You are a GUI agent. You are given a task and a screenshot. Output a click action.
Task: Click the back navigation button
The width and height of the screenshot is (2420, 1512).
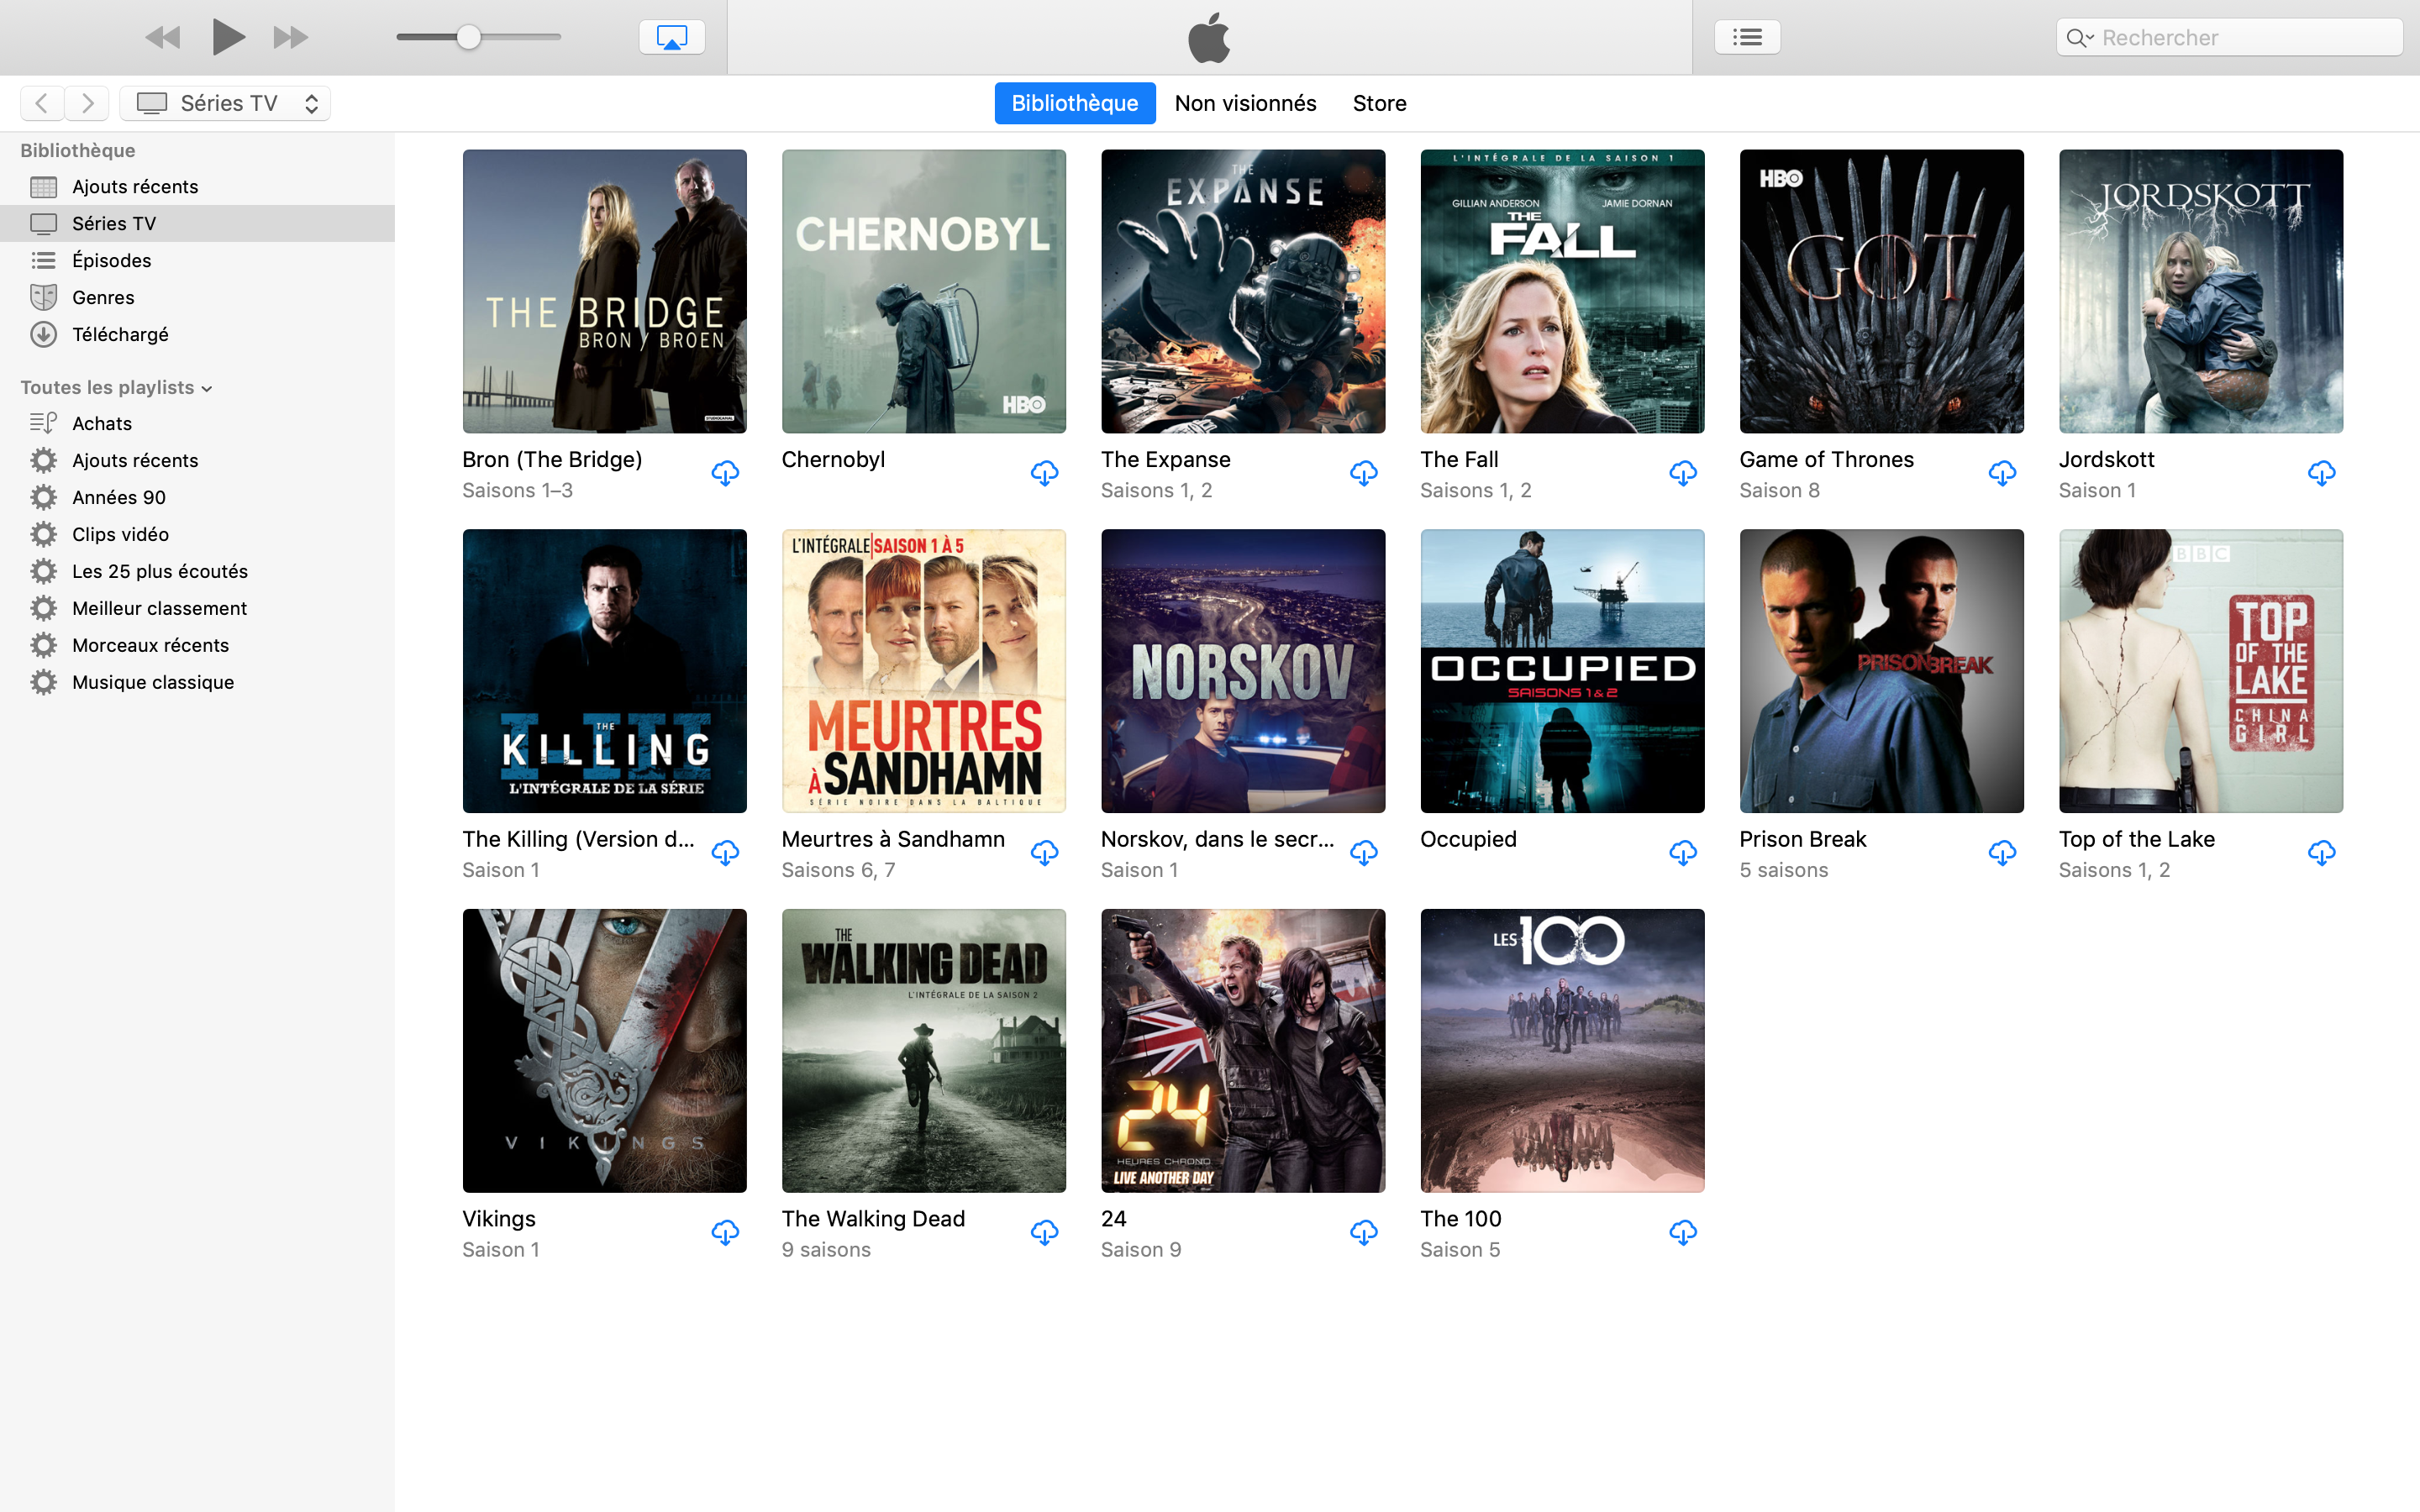pyautogui.click(x=42, y=103)
